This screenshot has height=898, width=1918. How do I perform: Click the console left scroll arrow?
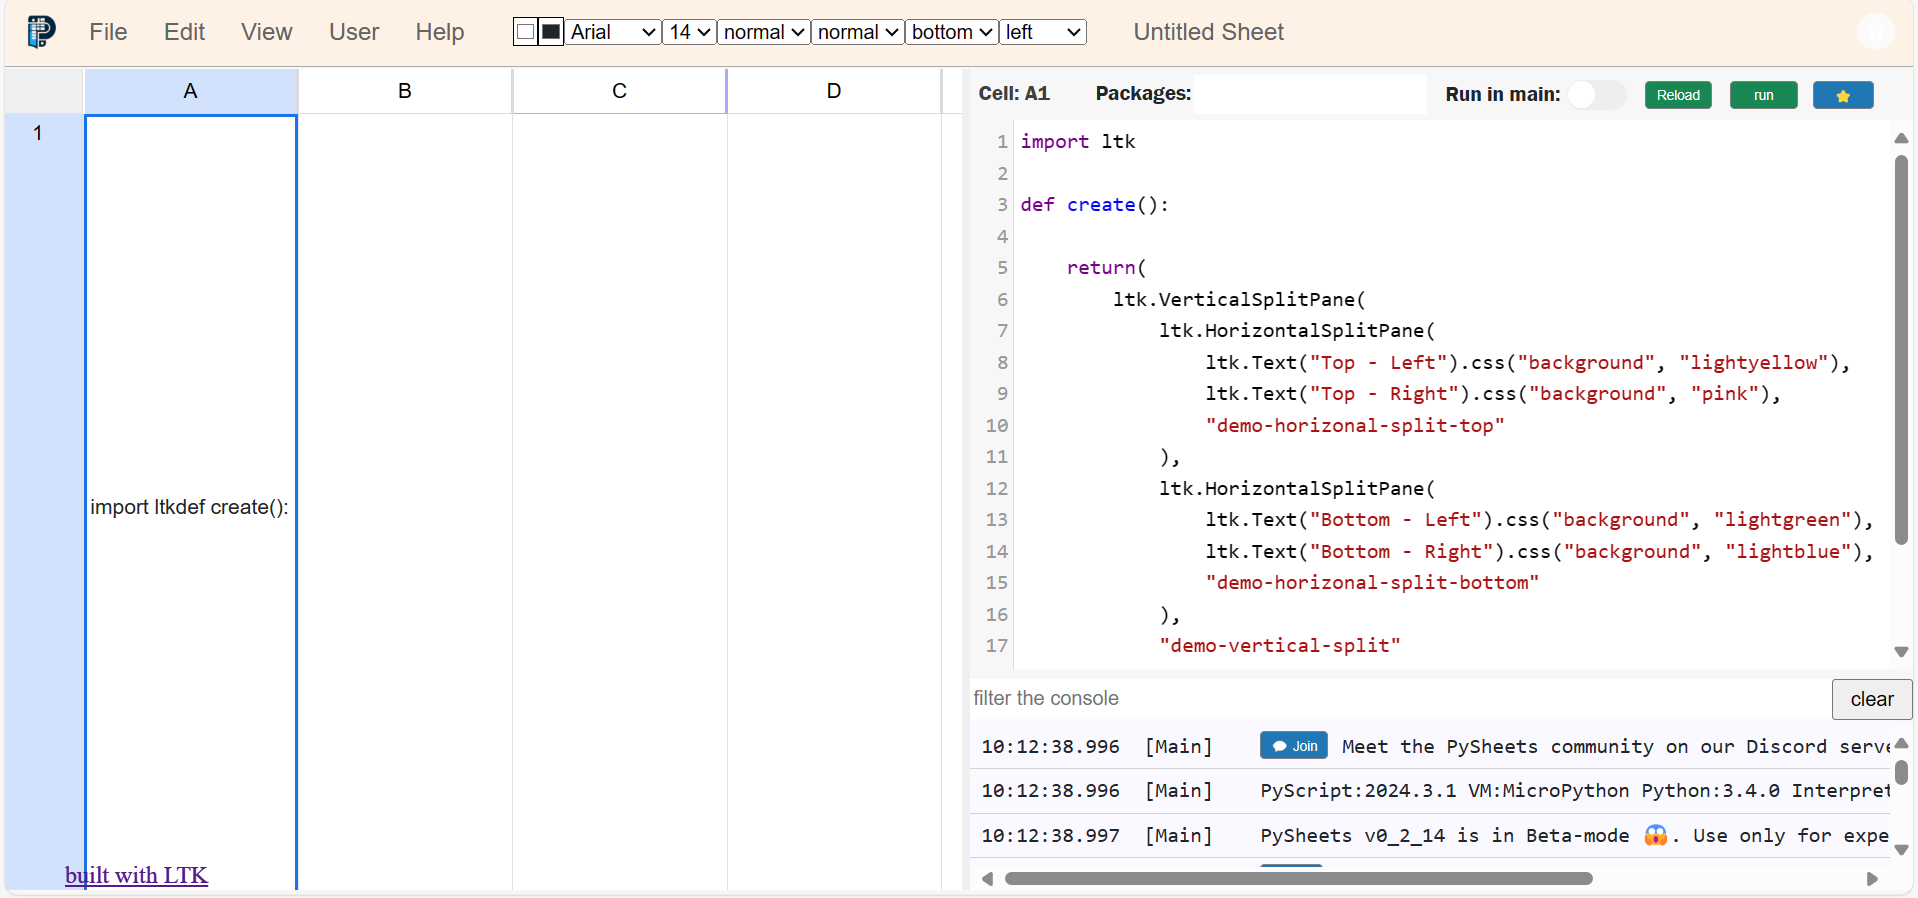987,879
